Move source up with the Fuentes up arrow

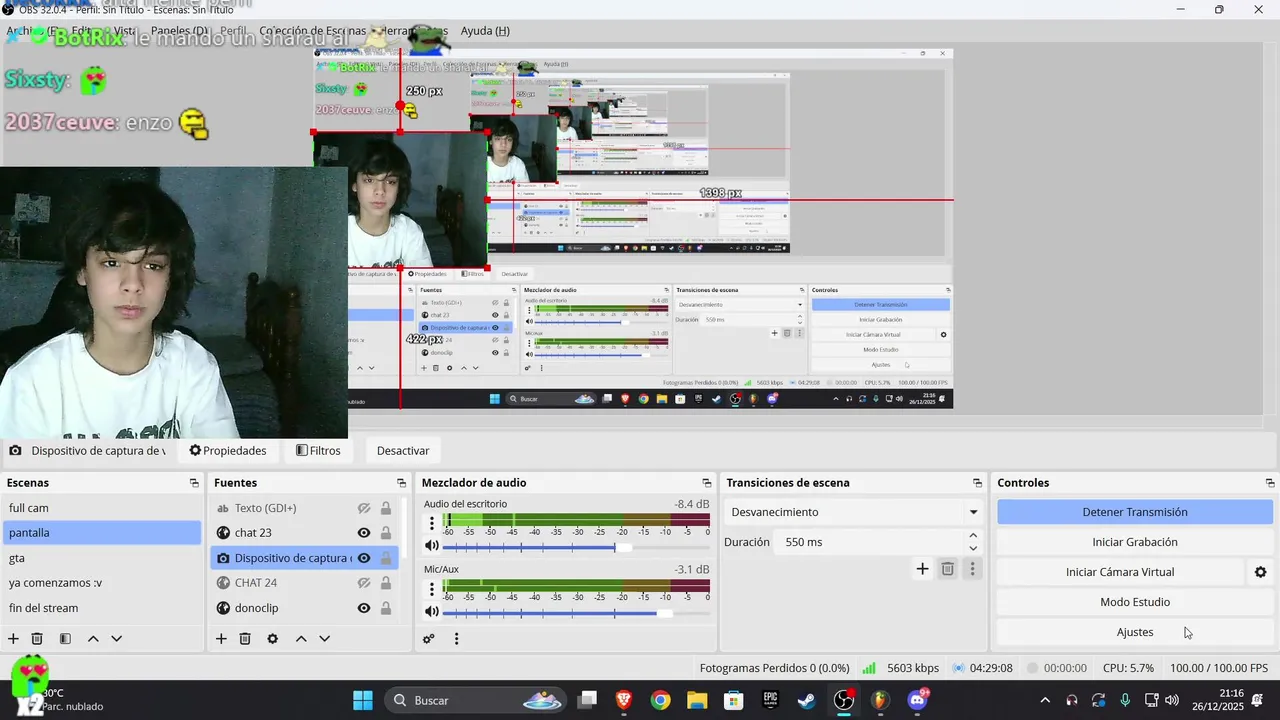pos(301,639)
